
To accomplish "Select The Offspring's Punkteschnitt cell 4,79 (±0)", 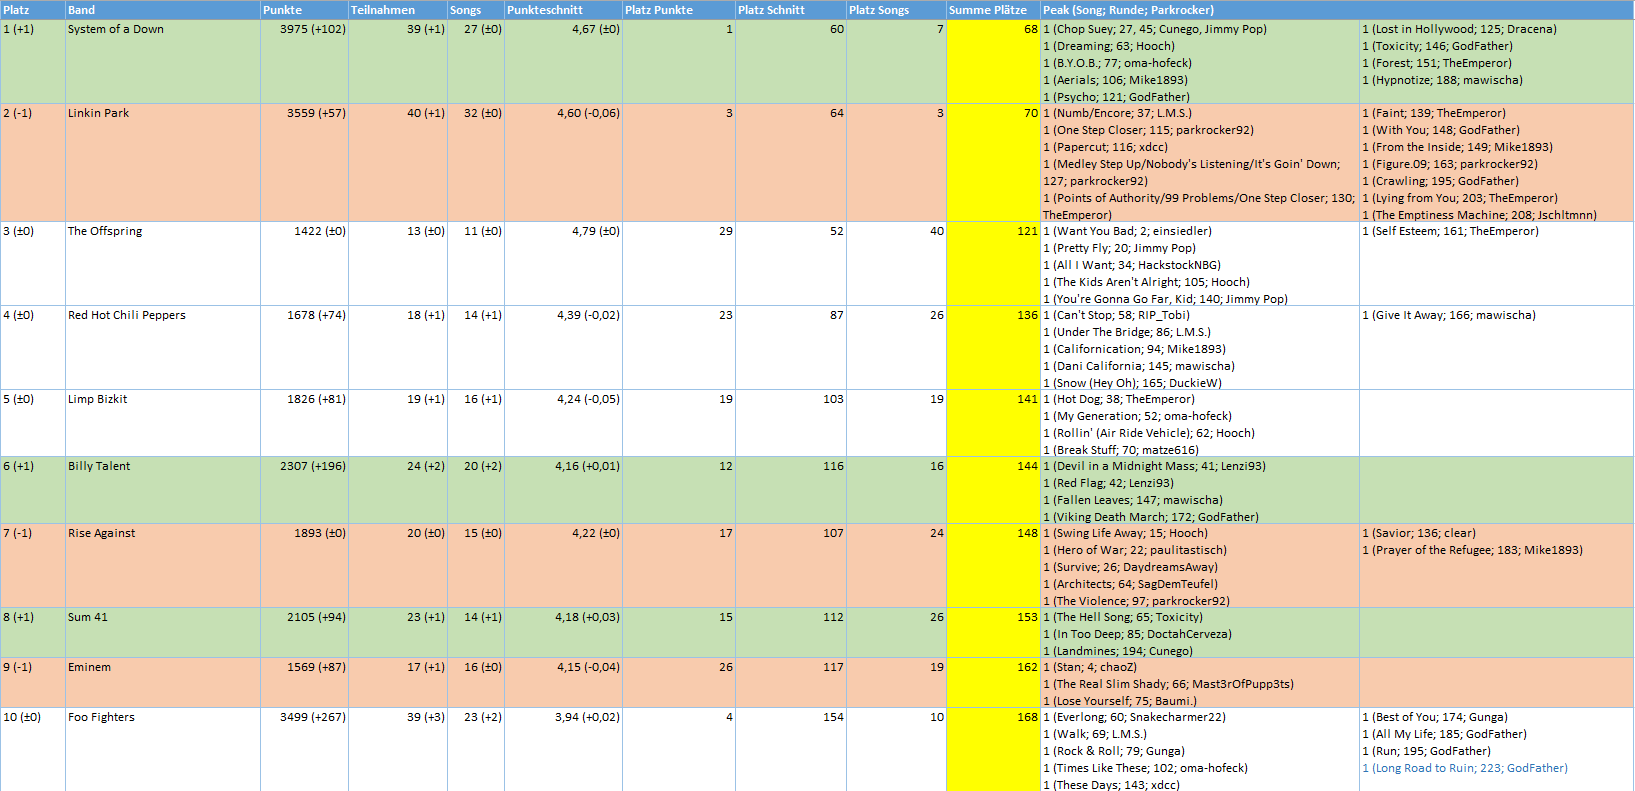I will [563, 232].
